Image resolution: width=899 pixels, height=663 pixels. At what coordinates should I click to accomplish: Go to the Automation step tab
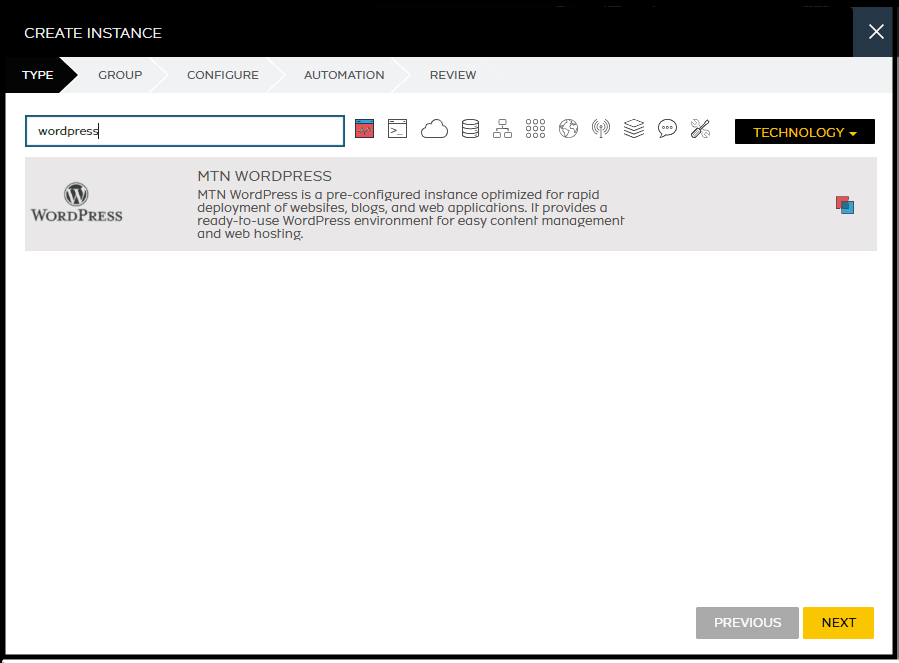344,75
